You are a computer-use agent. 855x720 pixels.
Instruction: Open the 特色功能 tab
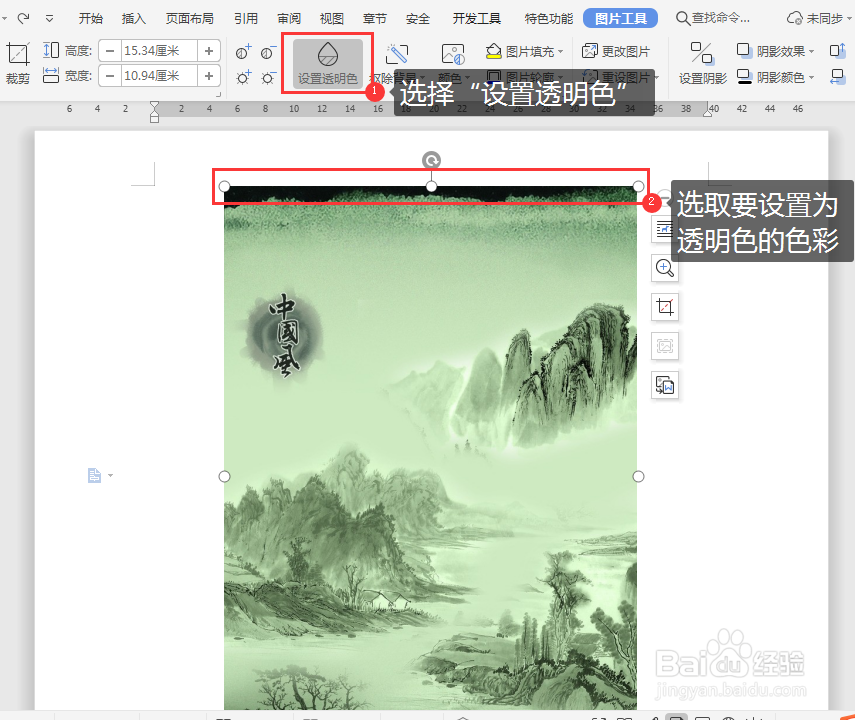pyautogui.click(x=549, y=19)
